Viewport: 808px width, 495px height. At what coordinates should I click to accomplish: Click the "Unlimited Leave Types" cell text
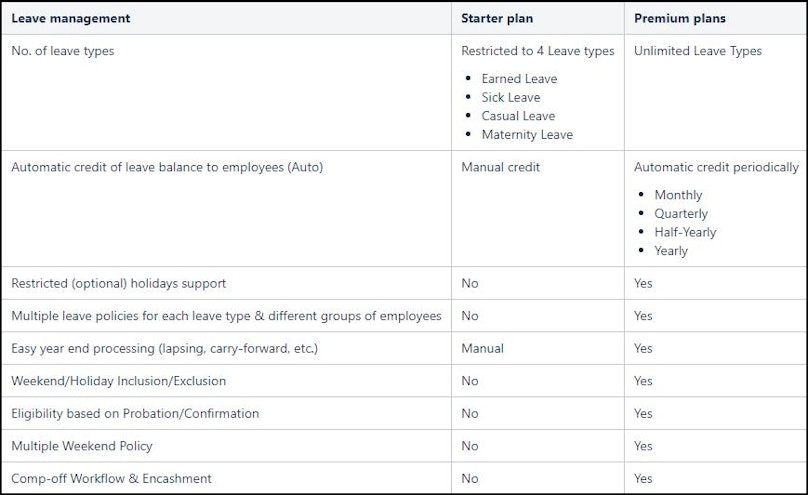point(697,51)
